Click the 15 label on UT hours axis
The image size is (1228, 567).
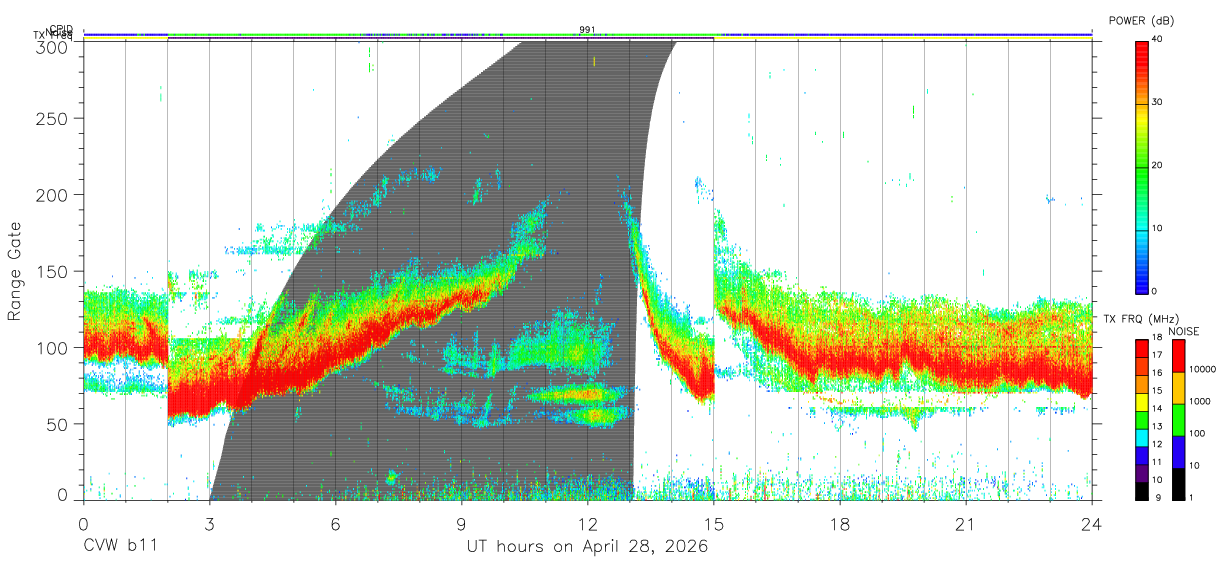tap(713, 524)
